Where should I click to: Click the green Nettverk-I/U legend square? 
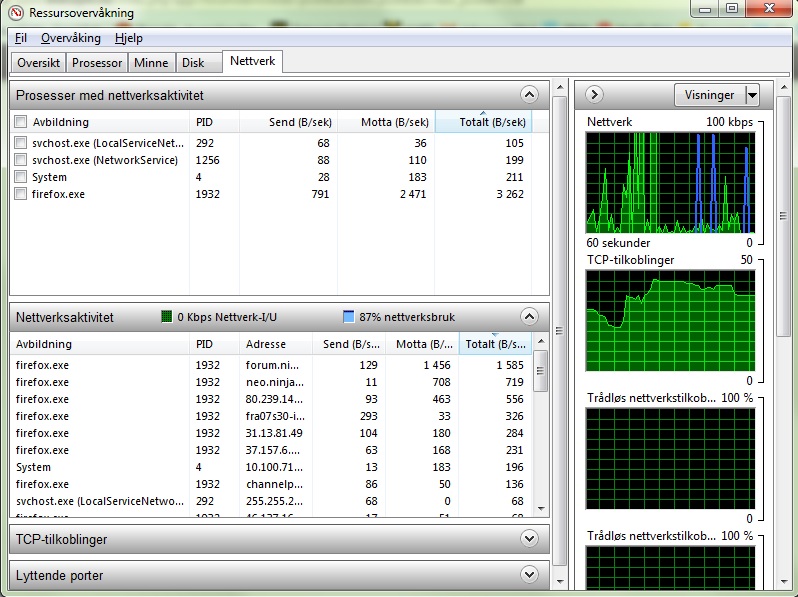(166, 317)
